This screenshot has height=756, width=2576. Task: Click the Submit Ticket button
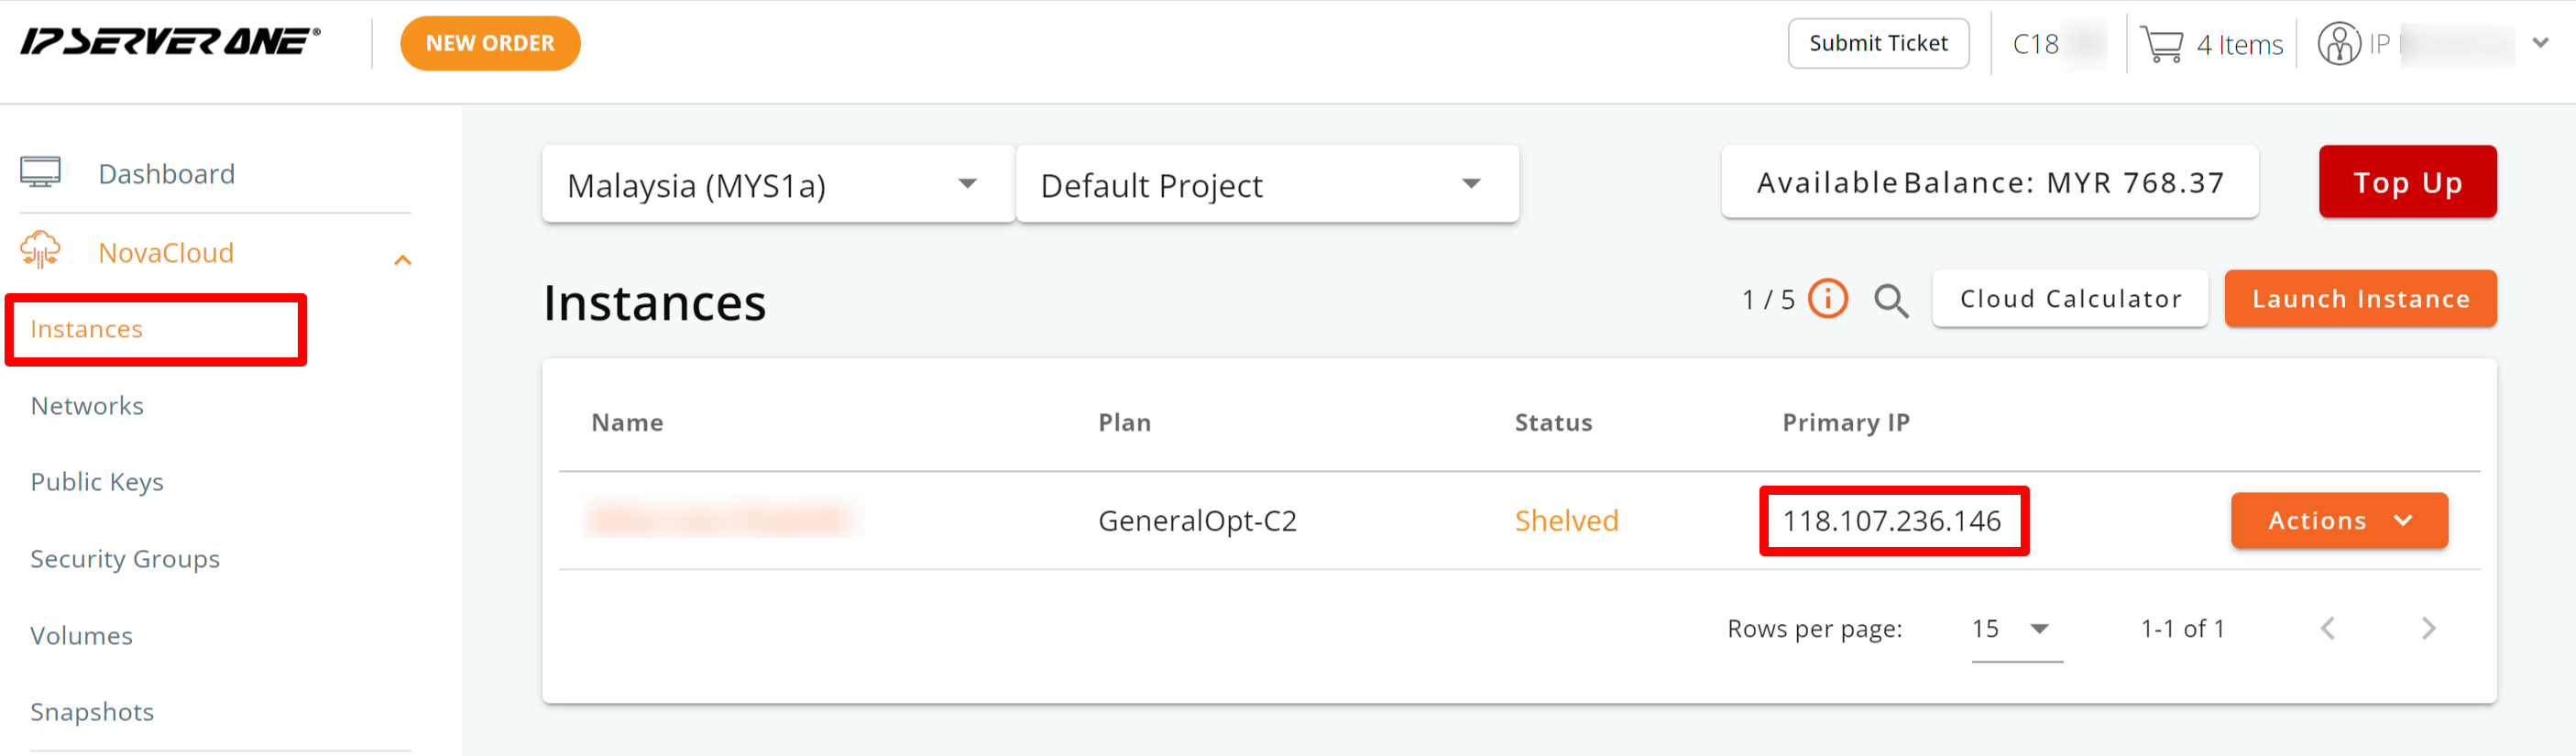tap(1877, 44)
